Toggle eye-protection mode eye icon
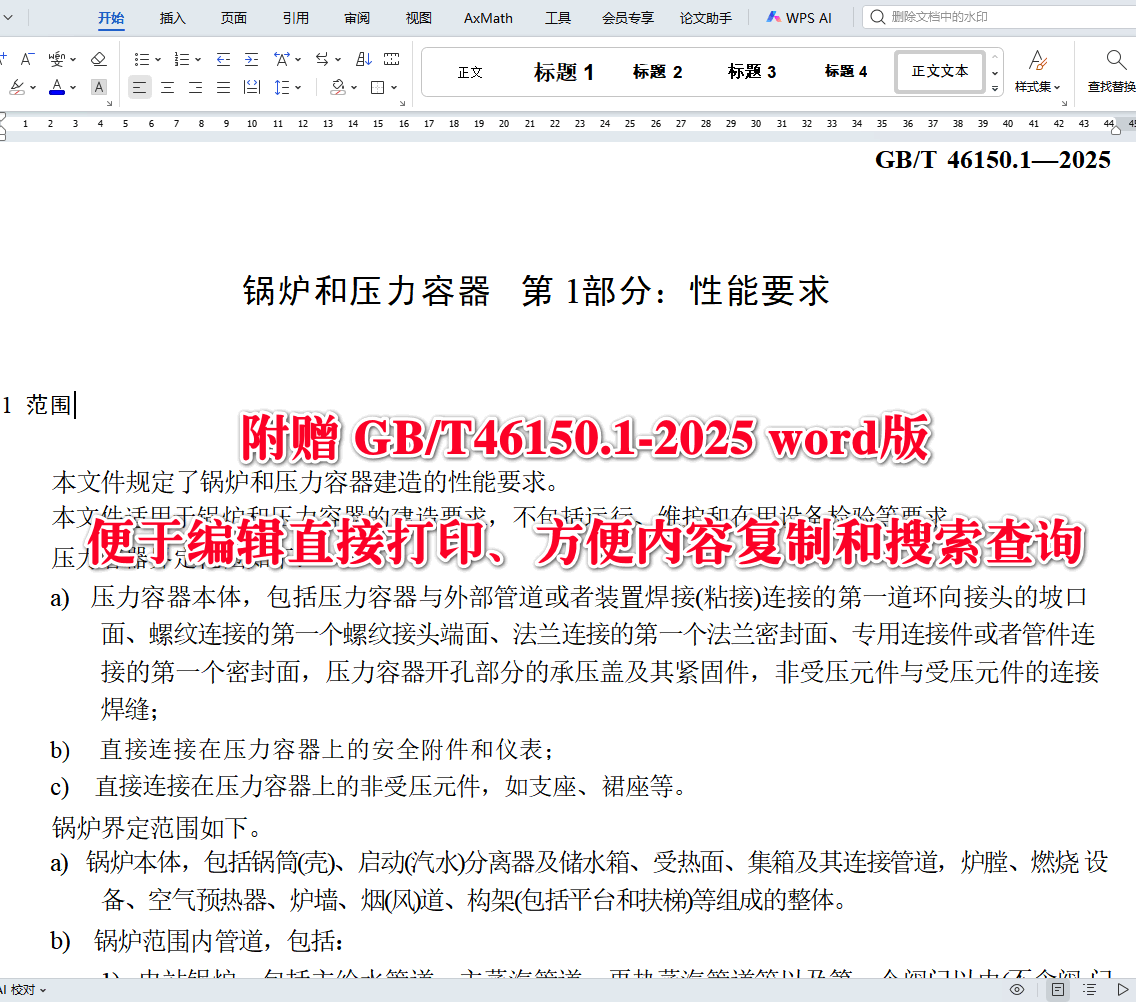1136x1002 pixels. [x=1017, y=990]
